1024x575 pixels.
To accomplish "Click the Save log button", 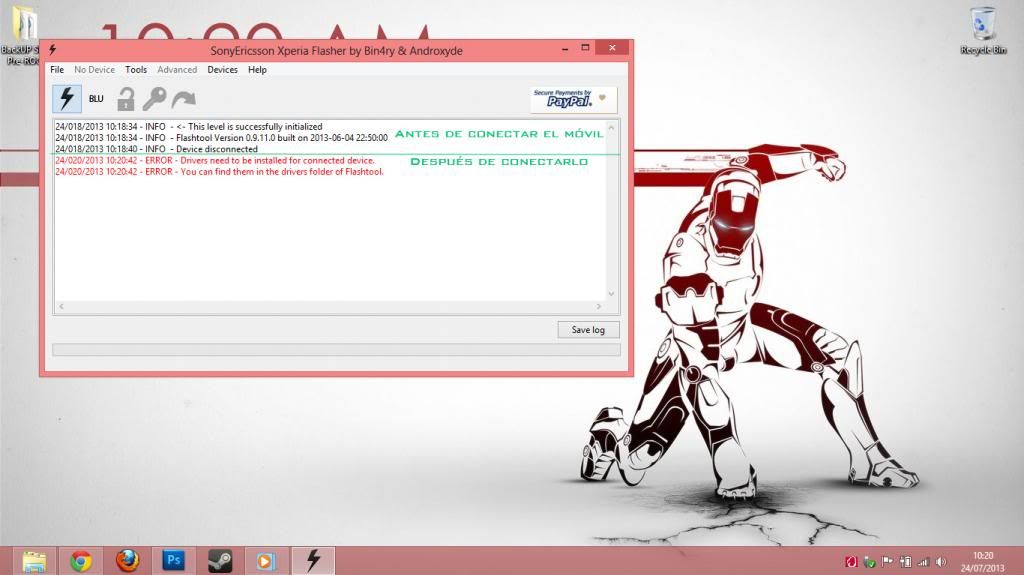I will (588, 330).
